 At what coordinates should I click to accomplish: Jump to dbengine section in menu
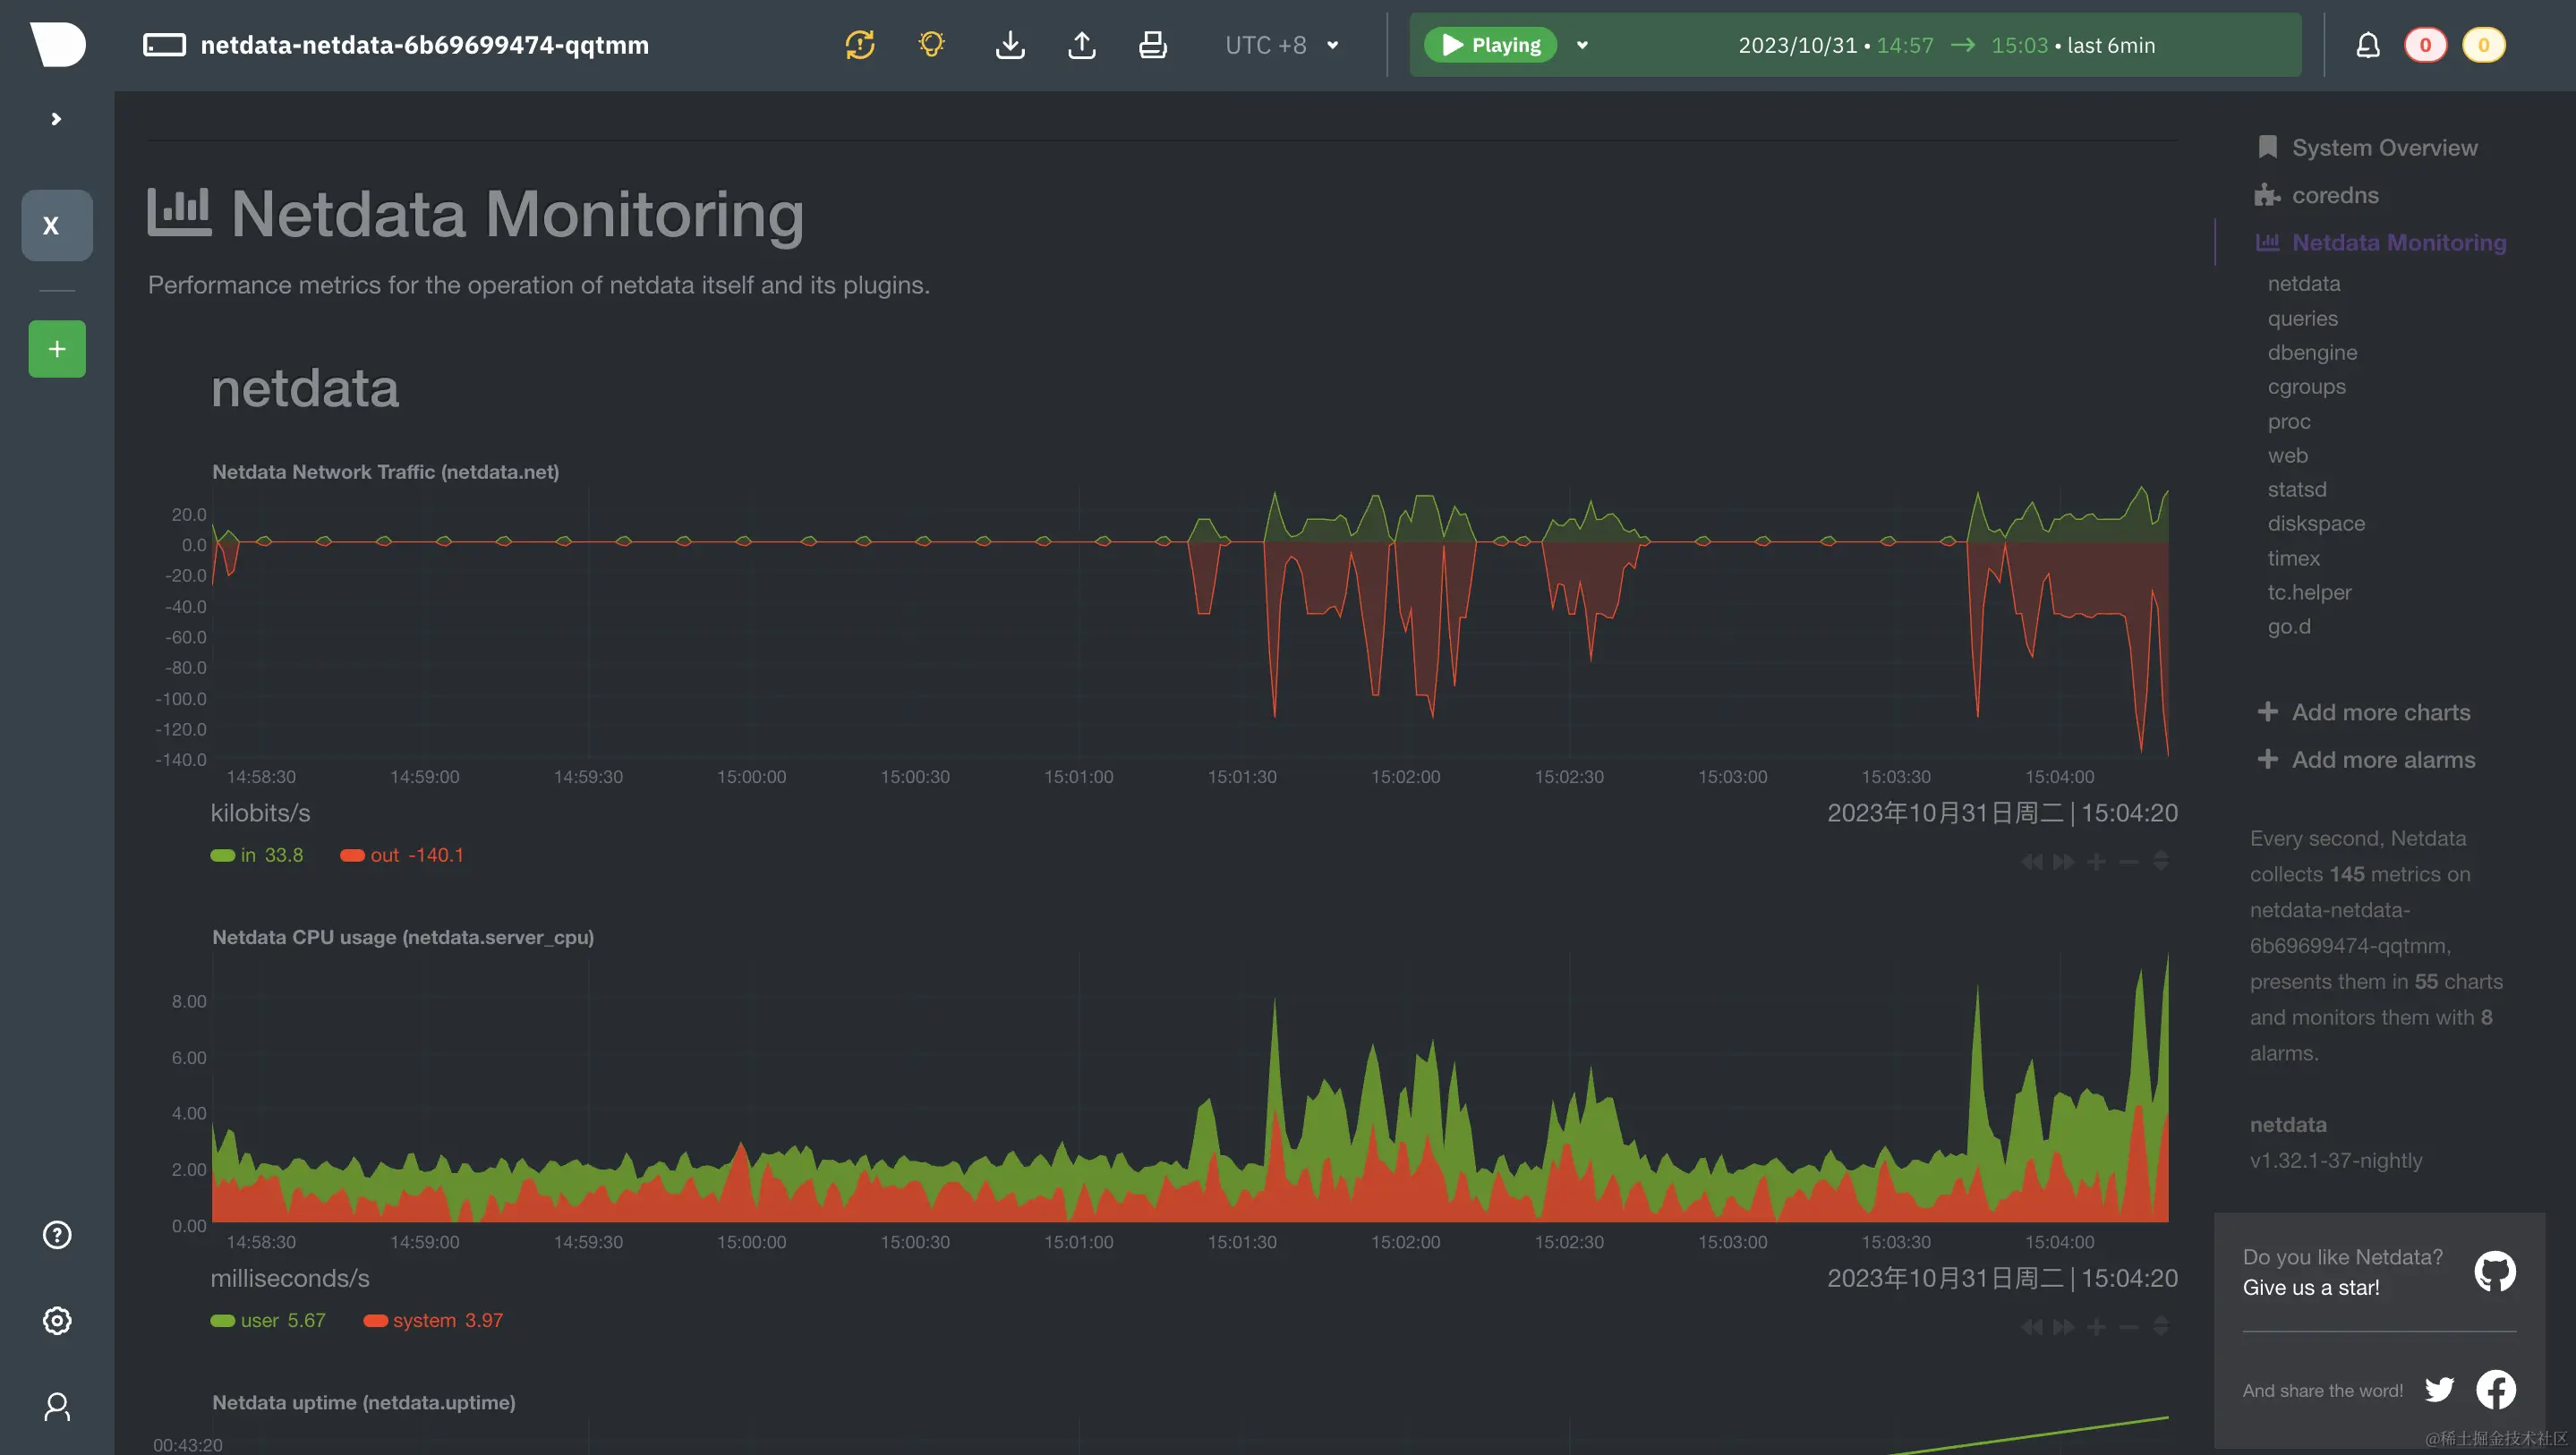click(2312, 352)
